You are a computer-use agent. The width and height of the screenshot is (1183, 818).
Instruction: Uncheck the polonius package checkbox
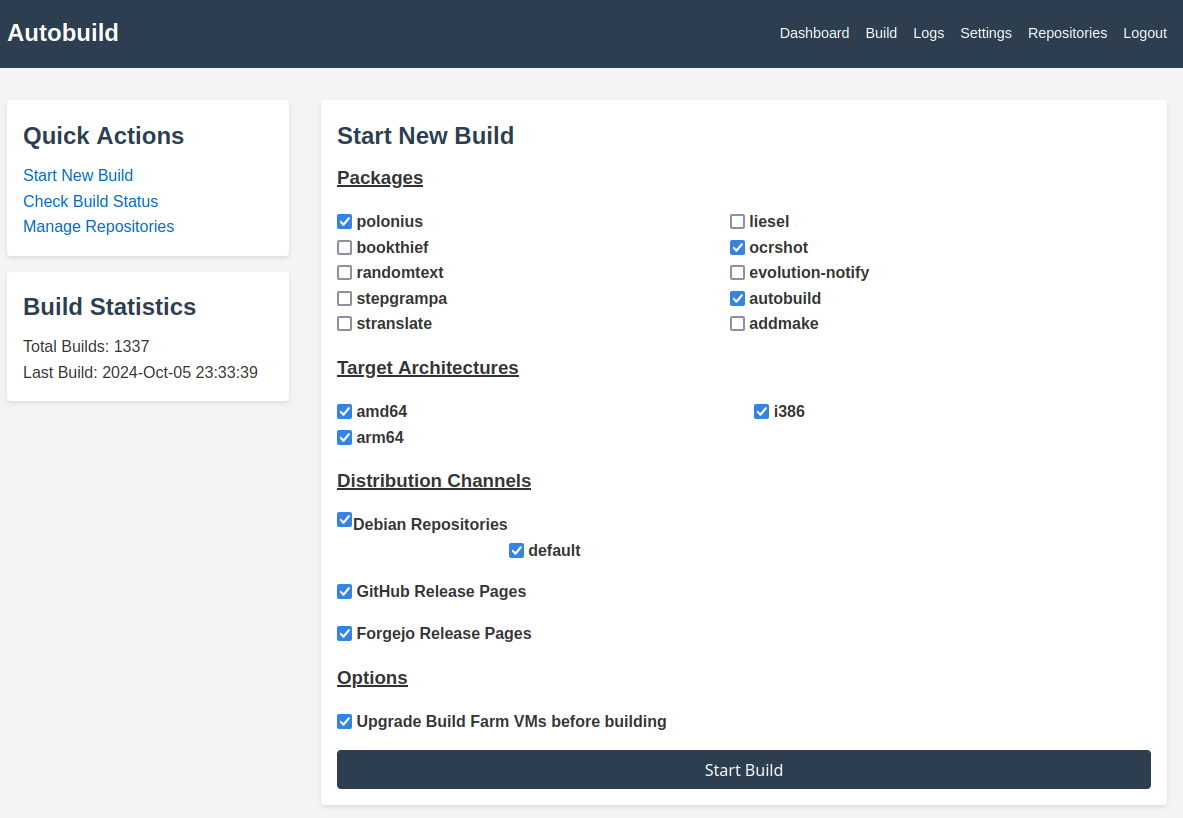344,222
